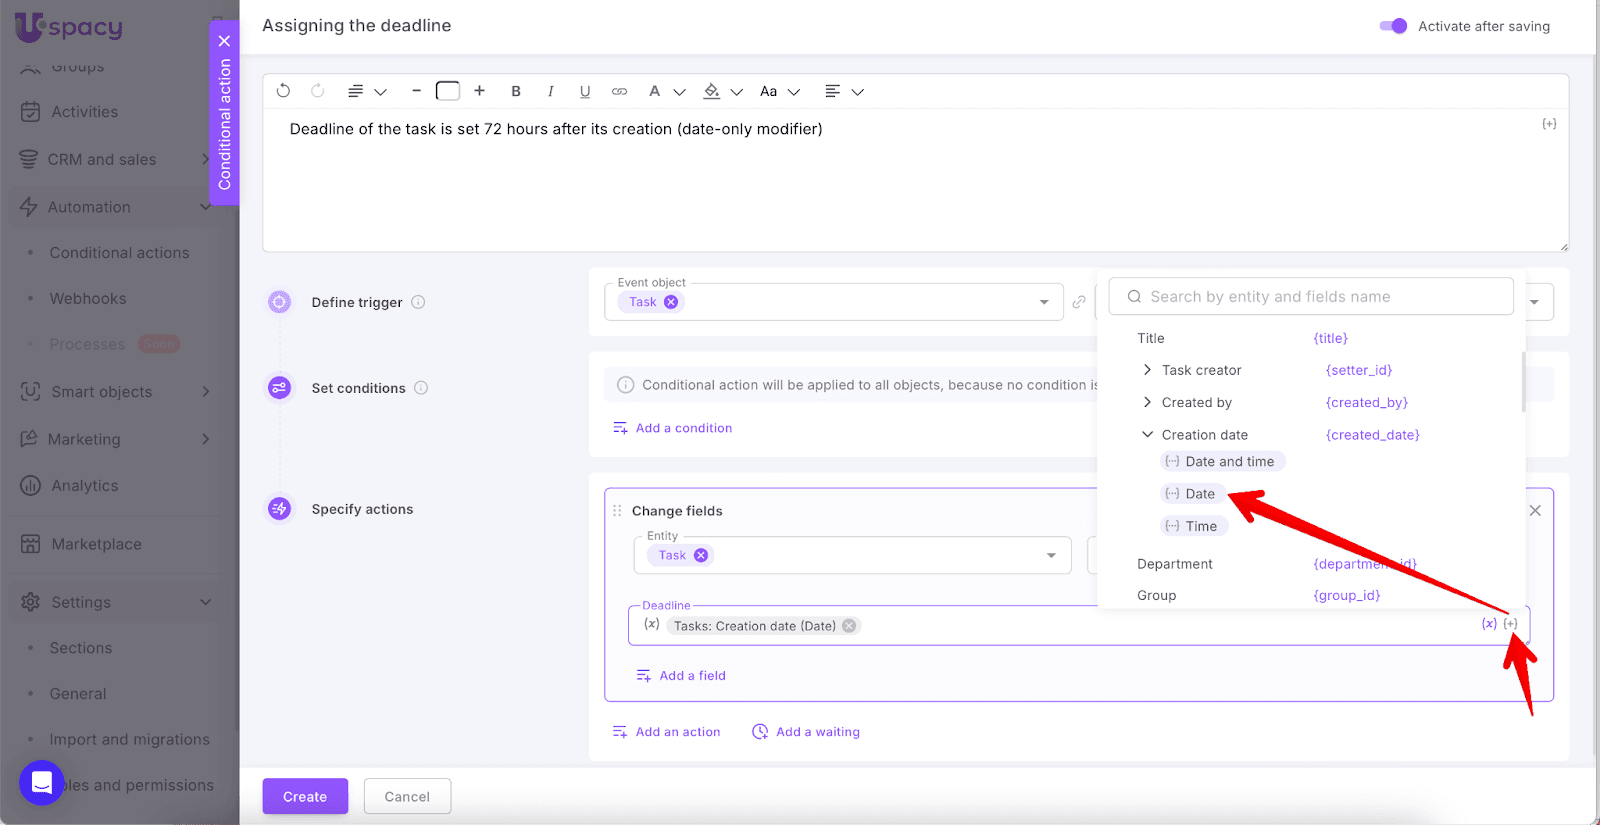The height and width of the screenshot is (825, 1600).
Task: Click the info icon beside Define trigger
Action: 419,302
